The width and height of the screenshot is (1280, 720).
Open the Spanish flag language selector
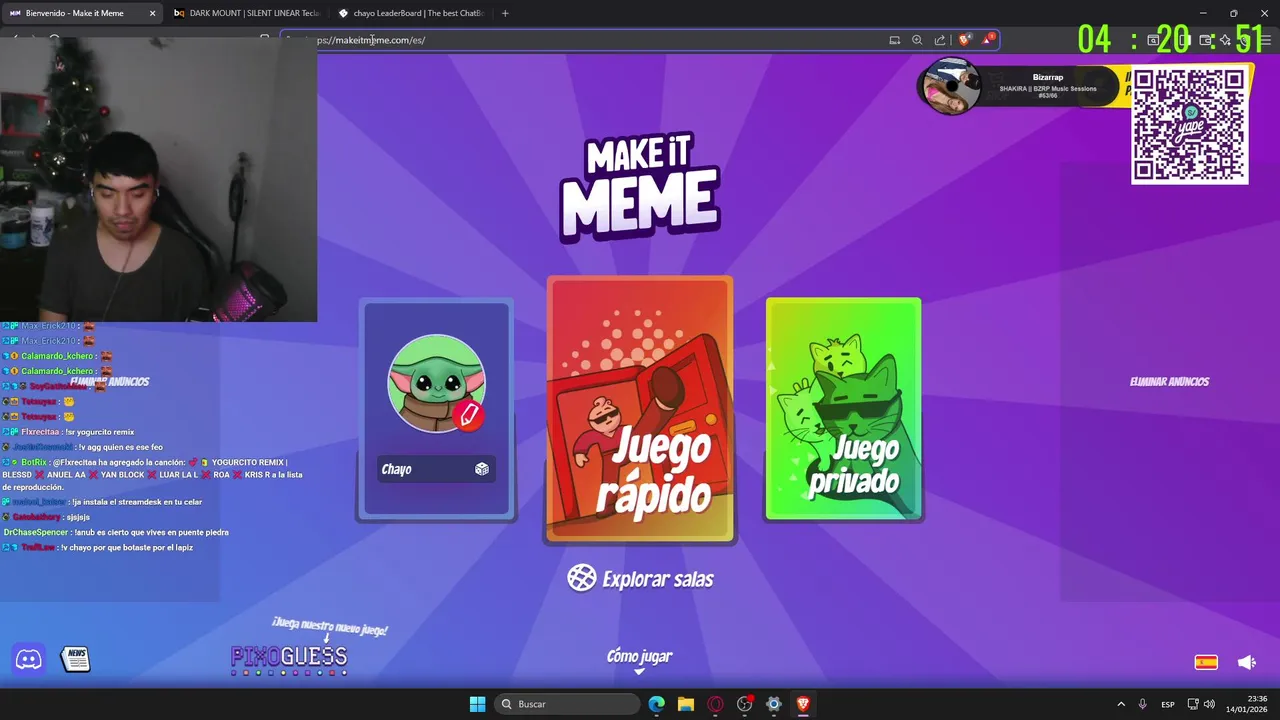1206,662
